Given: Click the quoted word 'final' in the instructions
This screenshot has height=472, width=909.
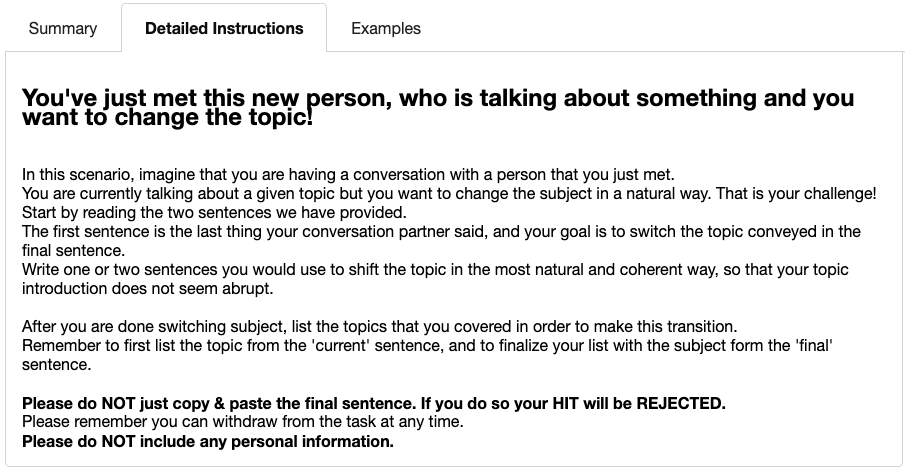Looking at the screenshot, I should click(x=813, y=346).
